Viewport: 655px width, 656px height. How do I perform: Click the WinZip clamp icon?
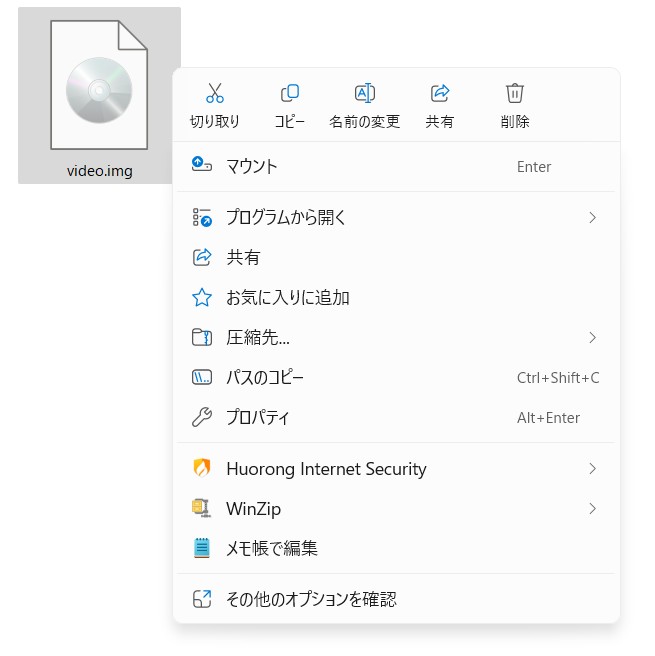(202, 508)
